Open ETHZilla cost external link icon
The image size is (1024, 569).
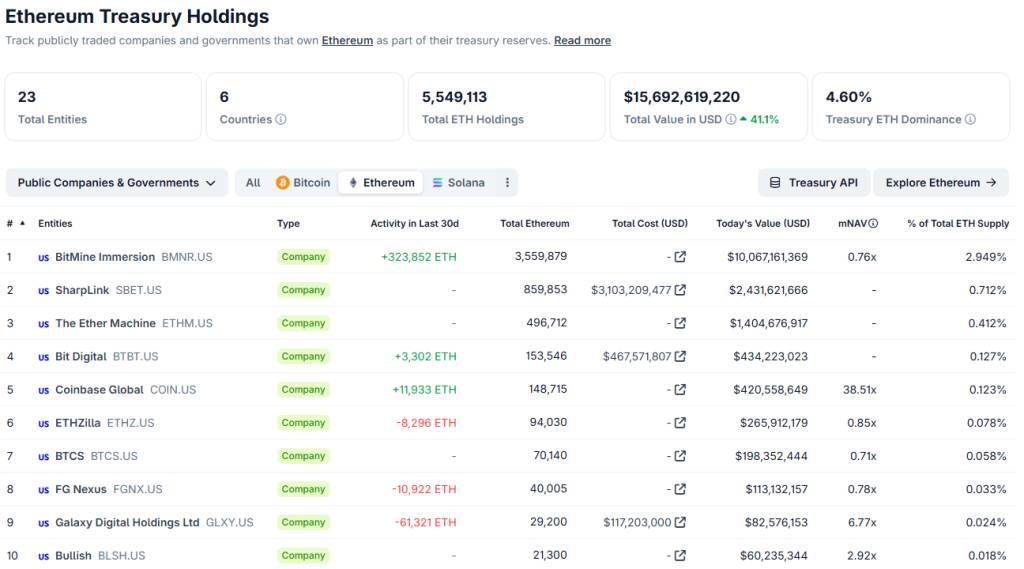pos(680,423)
